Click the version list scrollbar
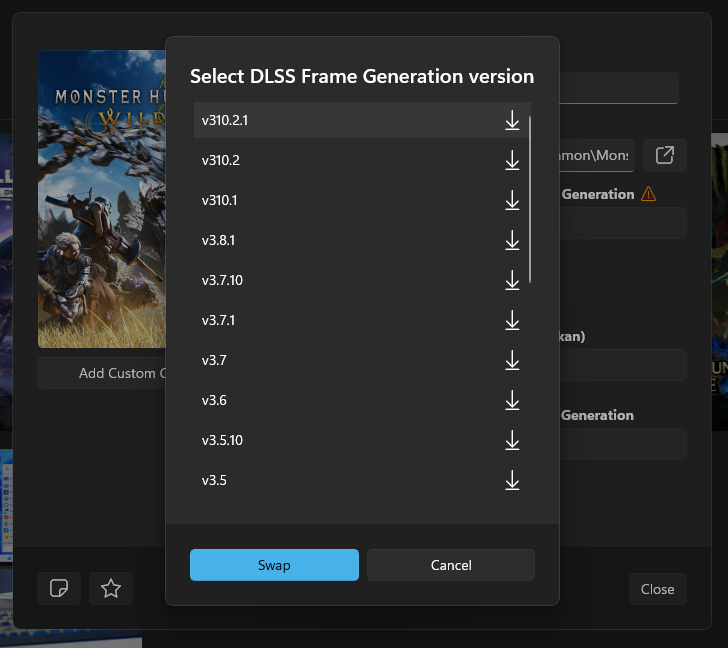This screenshot has height=648, width=728. pos(530,200)
